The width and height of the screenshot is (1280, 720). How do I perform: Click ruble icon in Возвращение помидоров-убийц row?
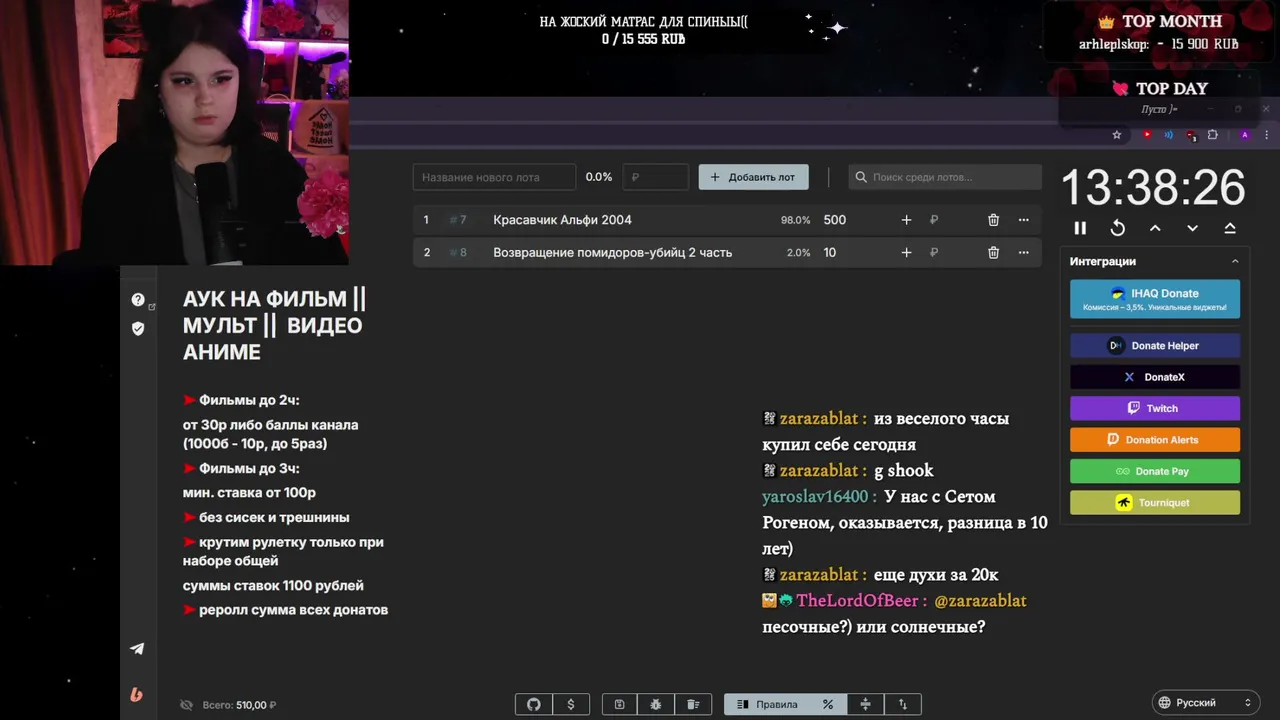tap(934, 252)
